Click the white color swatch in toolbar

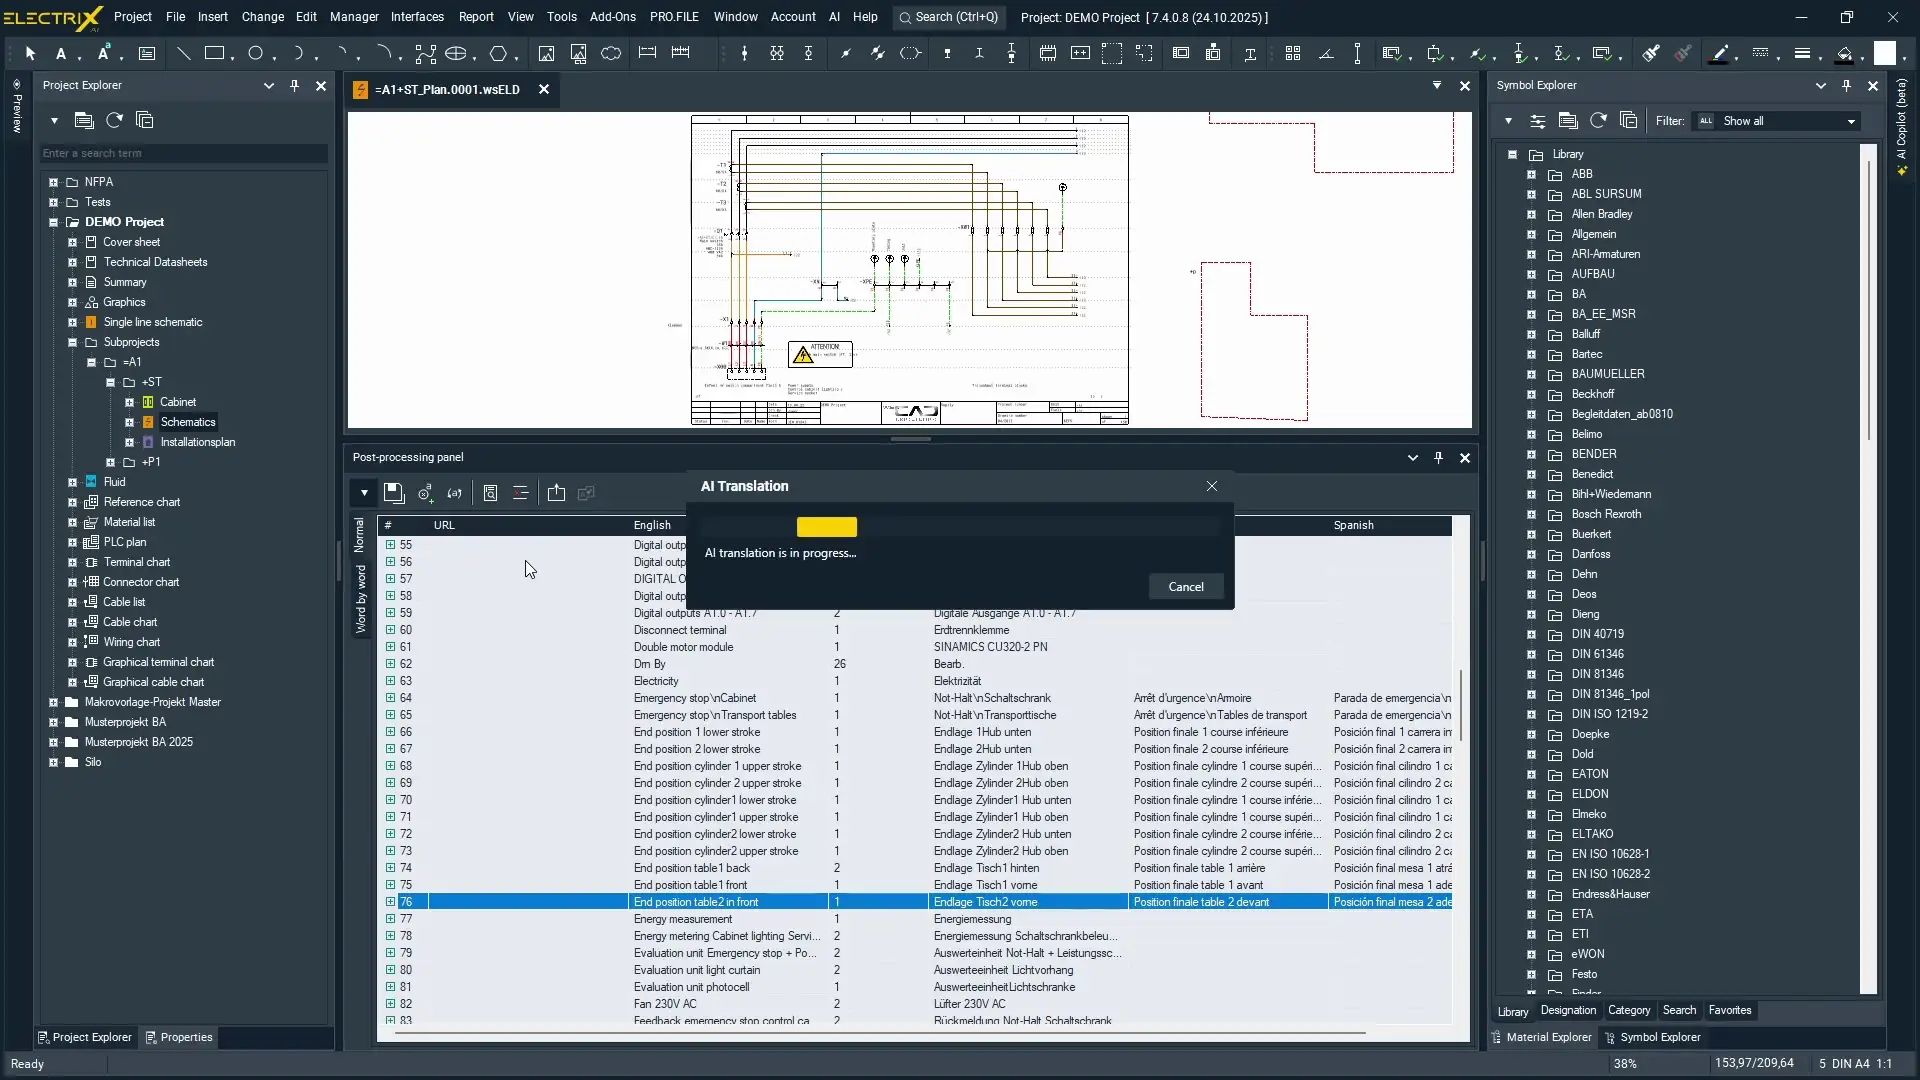tap(1884, 54)
